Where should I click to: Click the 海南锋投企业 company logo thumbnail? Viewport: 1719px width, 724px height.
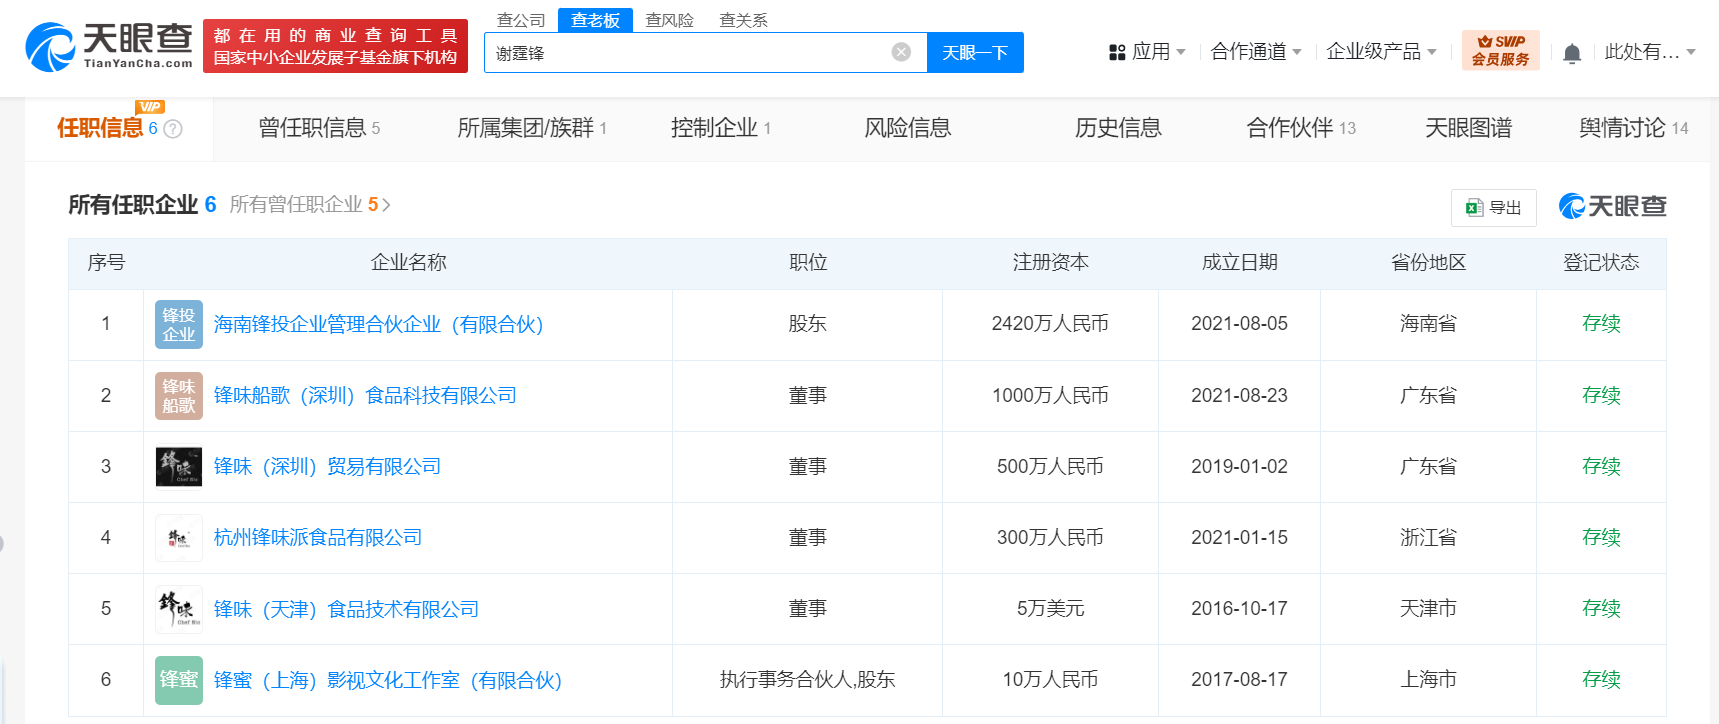tap(179, 324)
